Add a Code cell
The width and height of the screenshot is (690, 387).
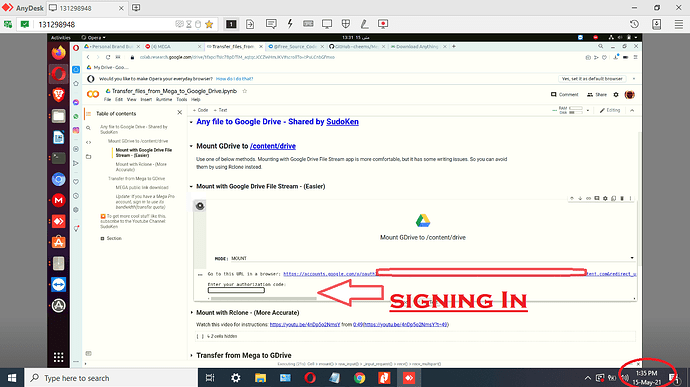(x=201, y=110)
